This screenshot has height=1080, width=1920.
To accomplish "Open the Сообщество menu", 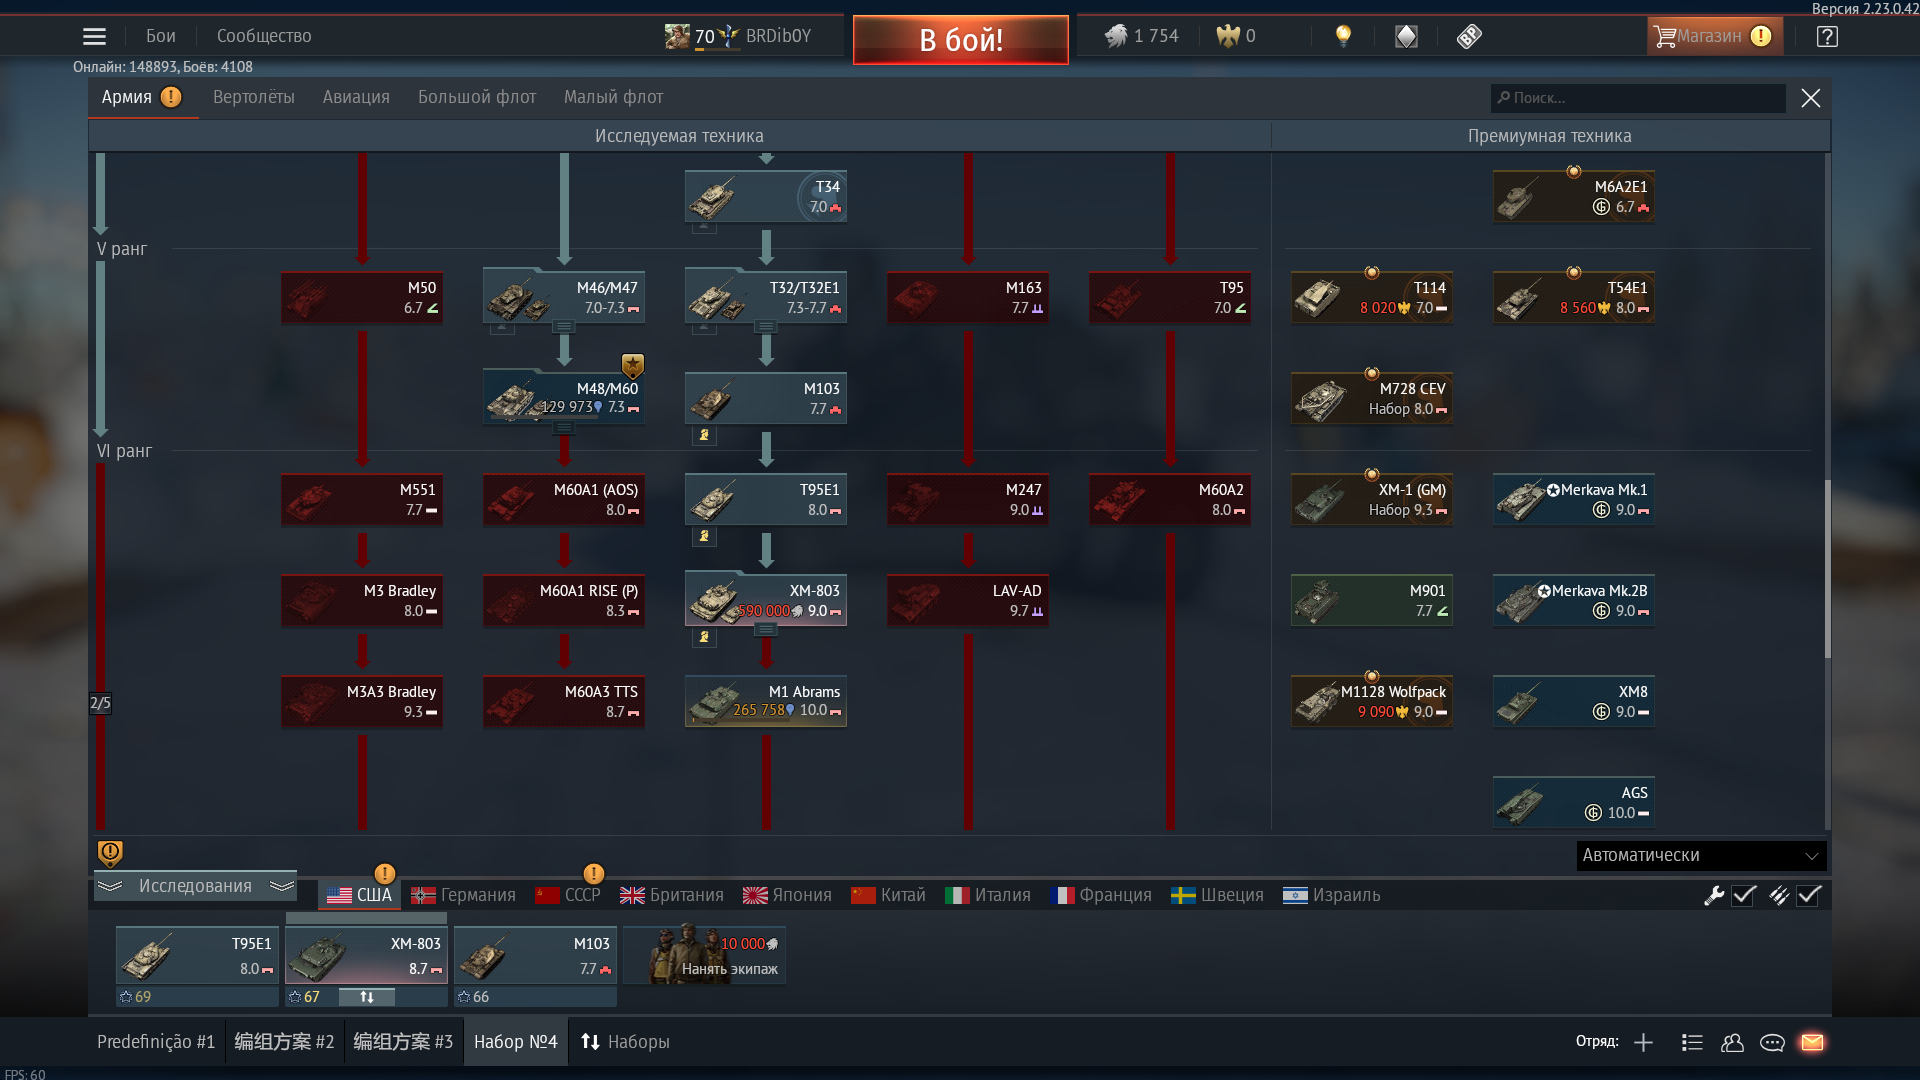I will [x=264, y=36].
